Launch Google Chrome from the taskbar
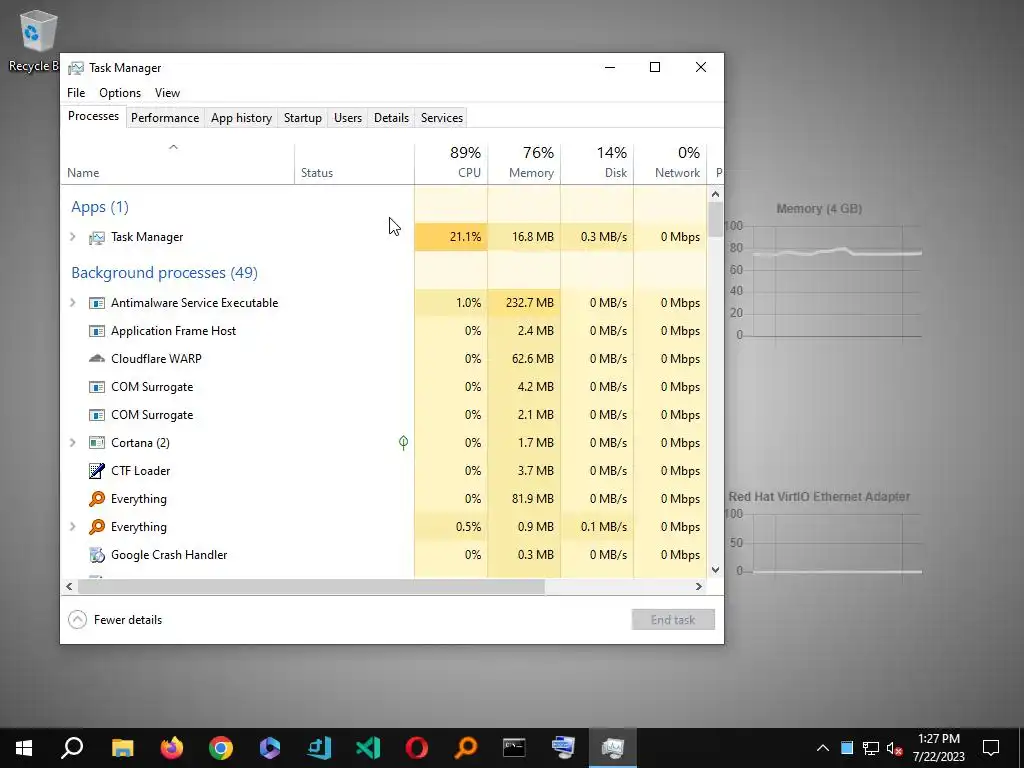1024x768 pixels. click(x=221, y=748)
